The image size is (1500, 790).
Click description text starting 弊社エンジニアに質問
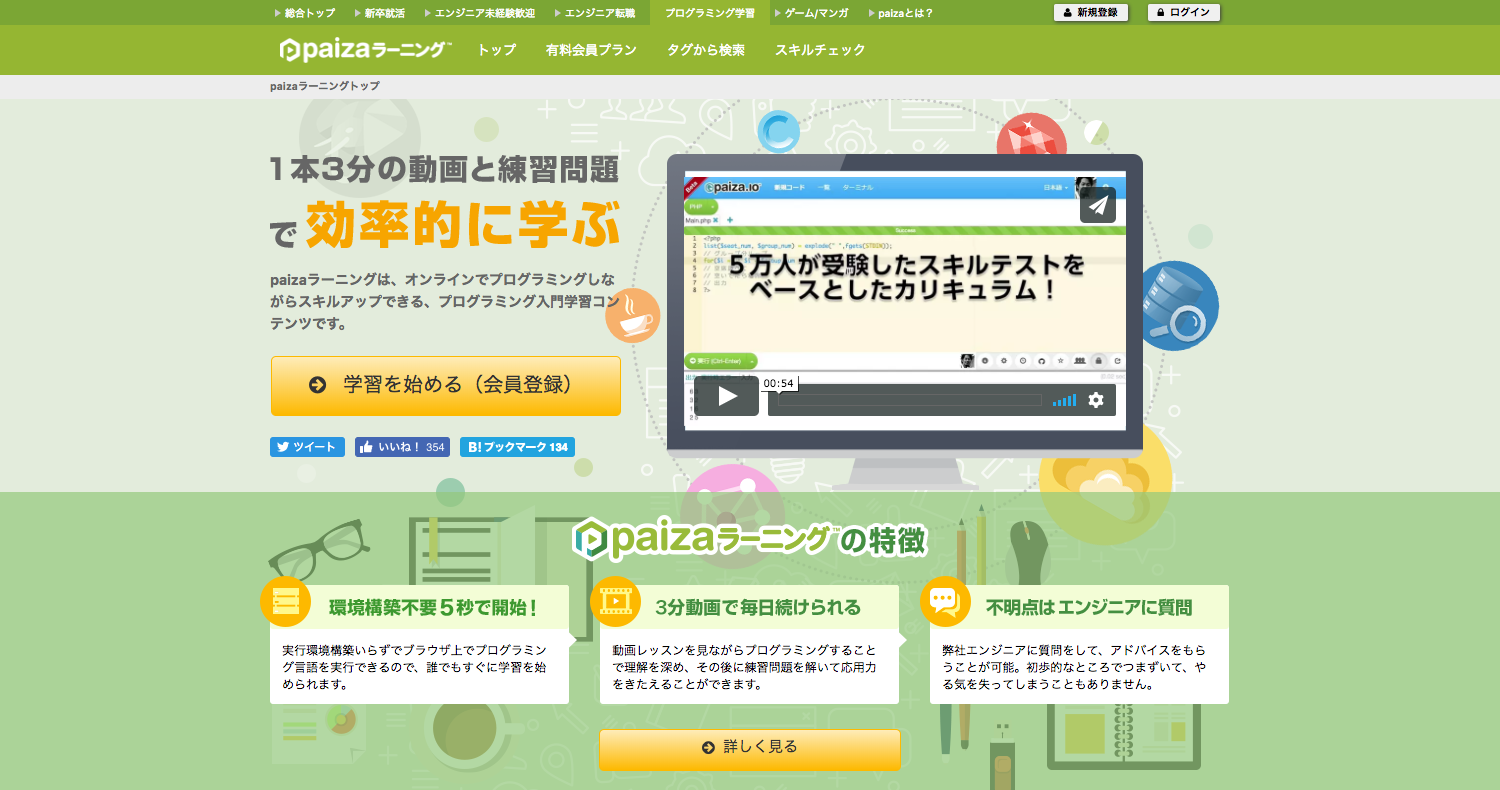[x=1075, y=668]
